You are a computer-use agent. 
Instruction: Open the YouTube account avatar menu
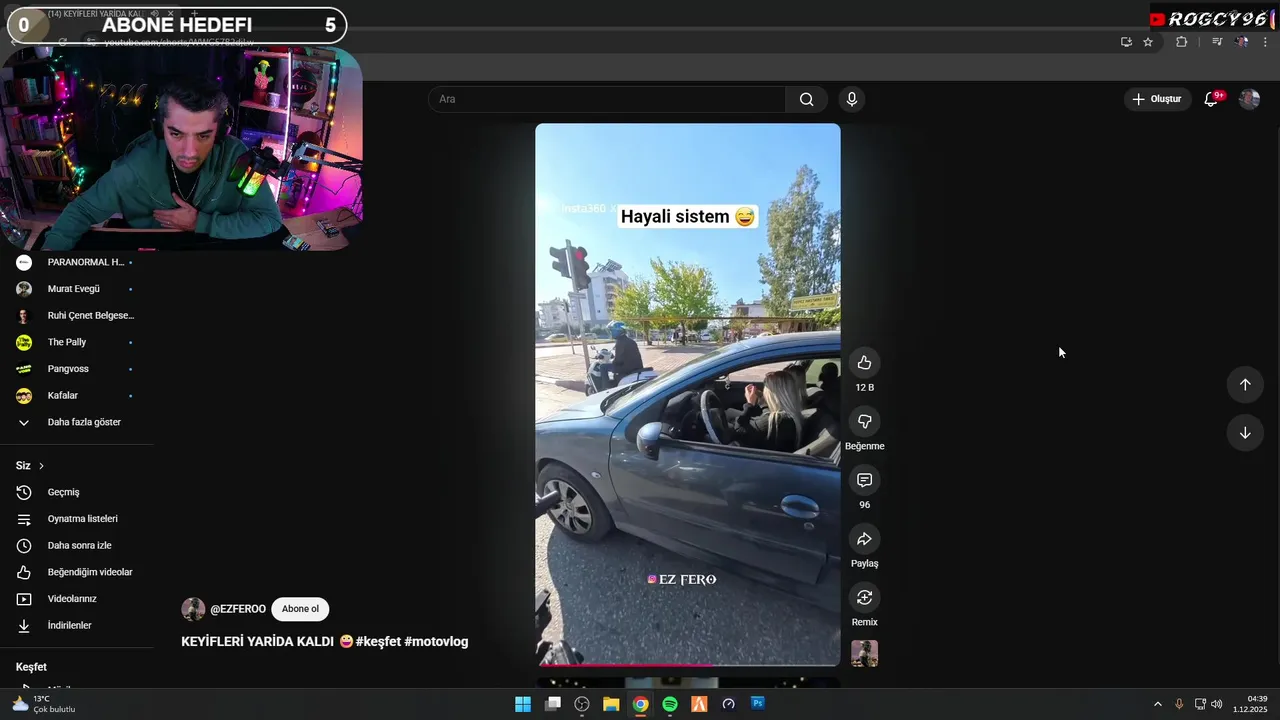[x=1249, y=99]
